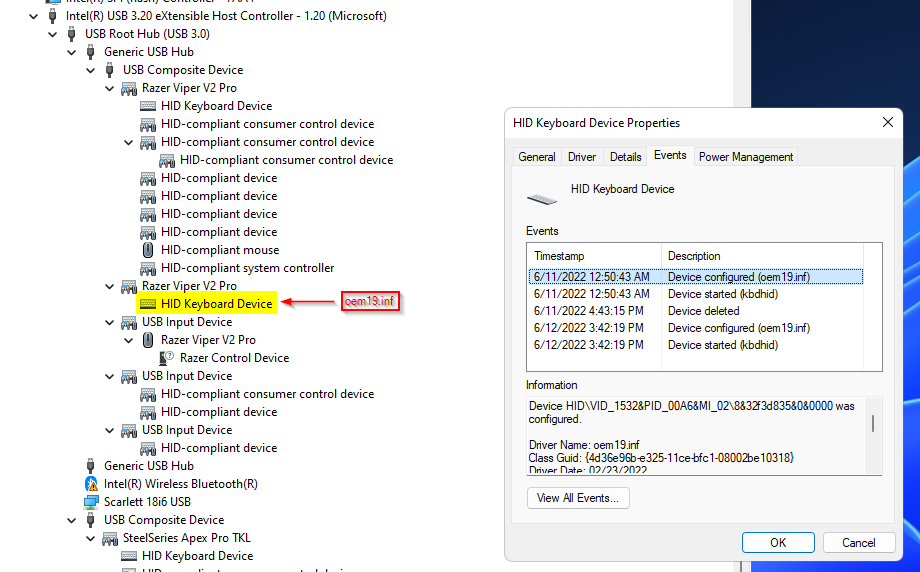Click the HID-compliant mouse icon
The width and height of the screenshot is (920, 572).
coord(148,250)
